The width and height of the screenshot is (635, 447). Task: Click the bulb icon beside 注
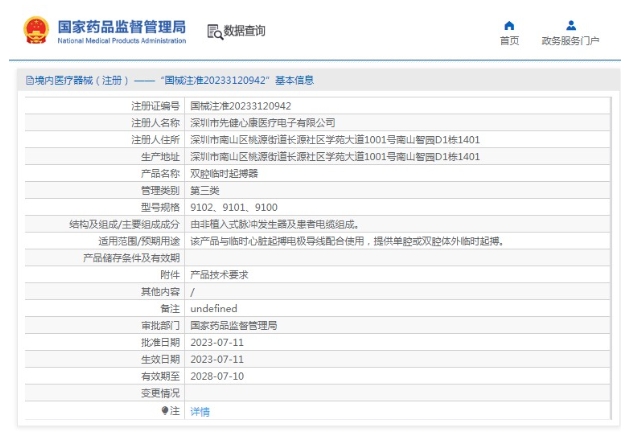(165, 411)
